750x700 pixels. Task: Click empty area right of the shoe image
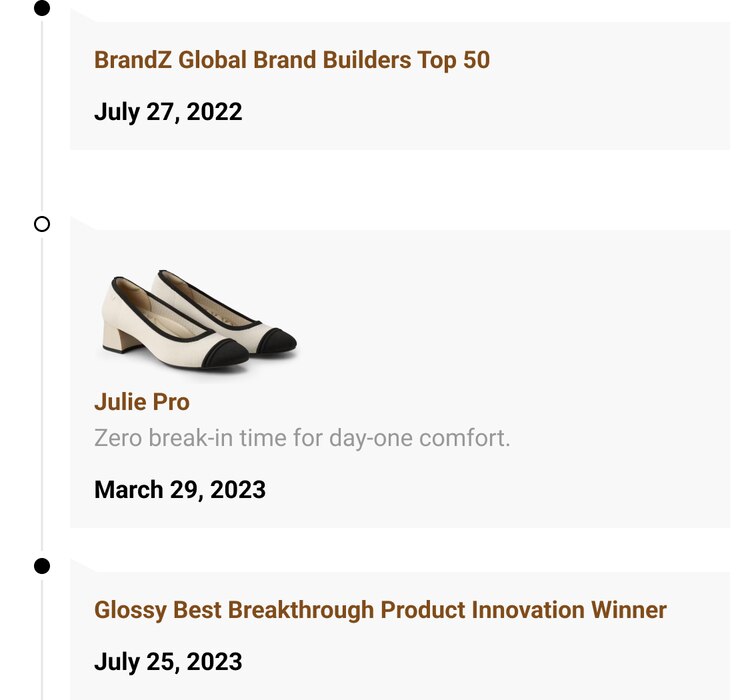point(520,320)
